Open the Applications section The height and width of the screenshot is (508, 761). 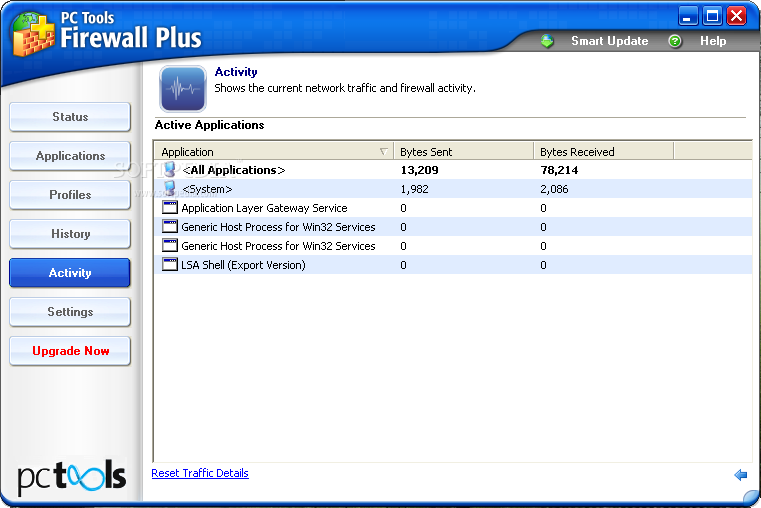70,156
